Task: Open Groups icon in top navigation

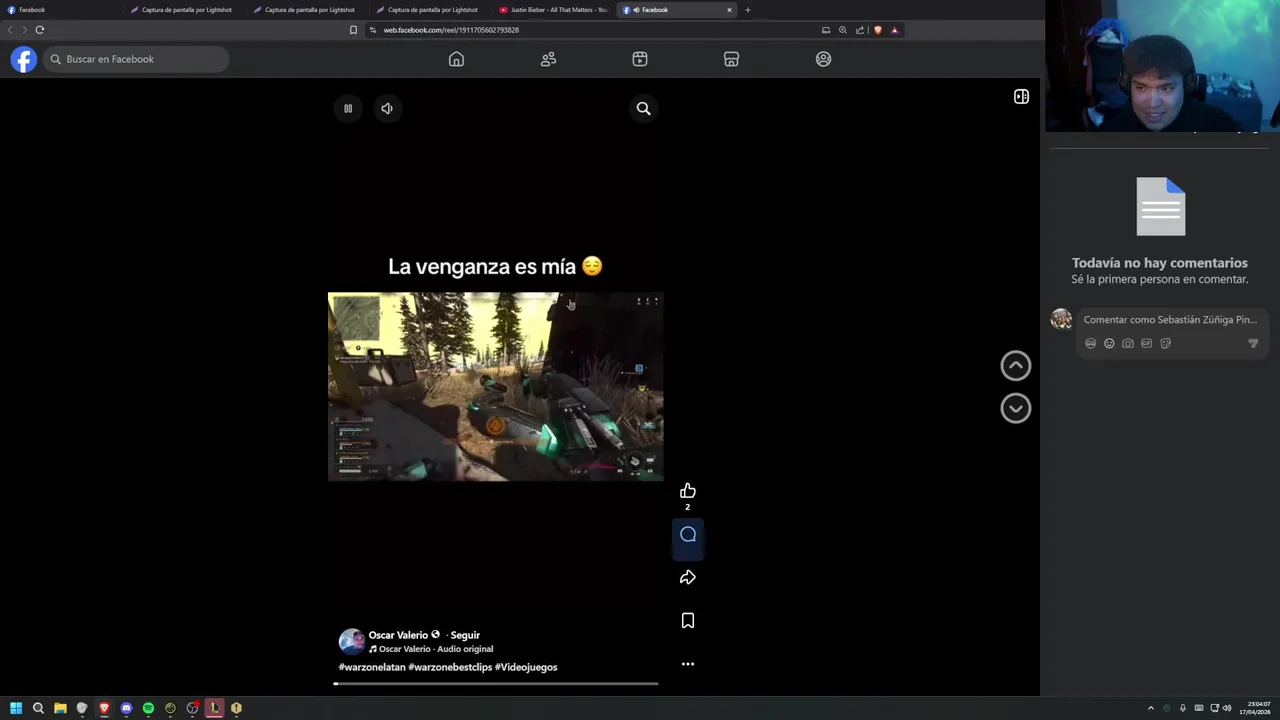Action: [823, 59]
